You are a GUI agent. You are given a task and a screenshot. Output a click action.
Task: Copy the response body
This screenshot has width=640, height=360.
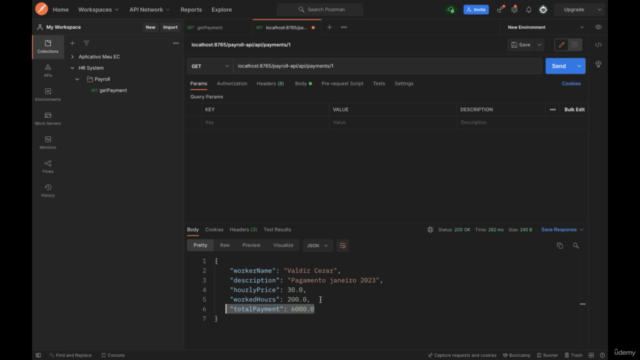click(560, 245)
